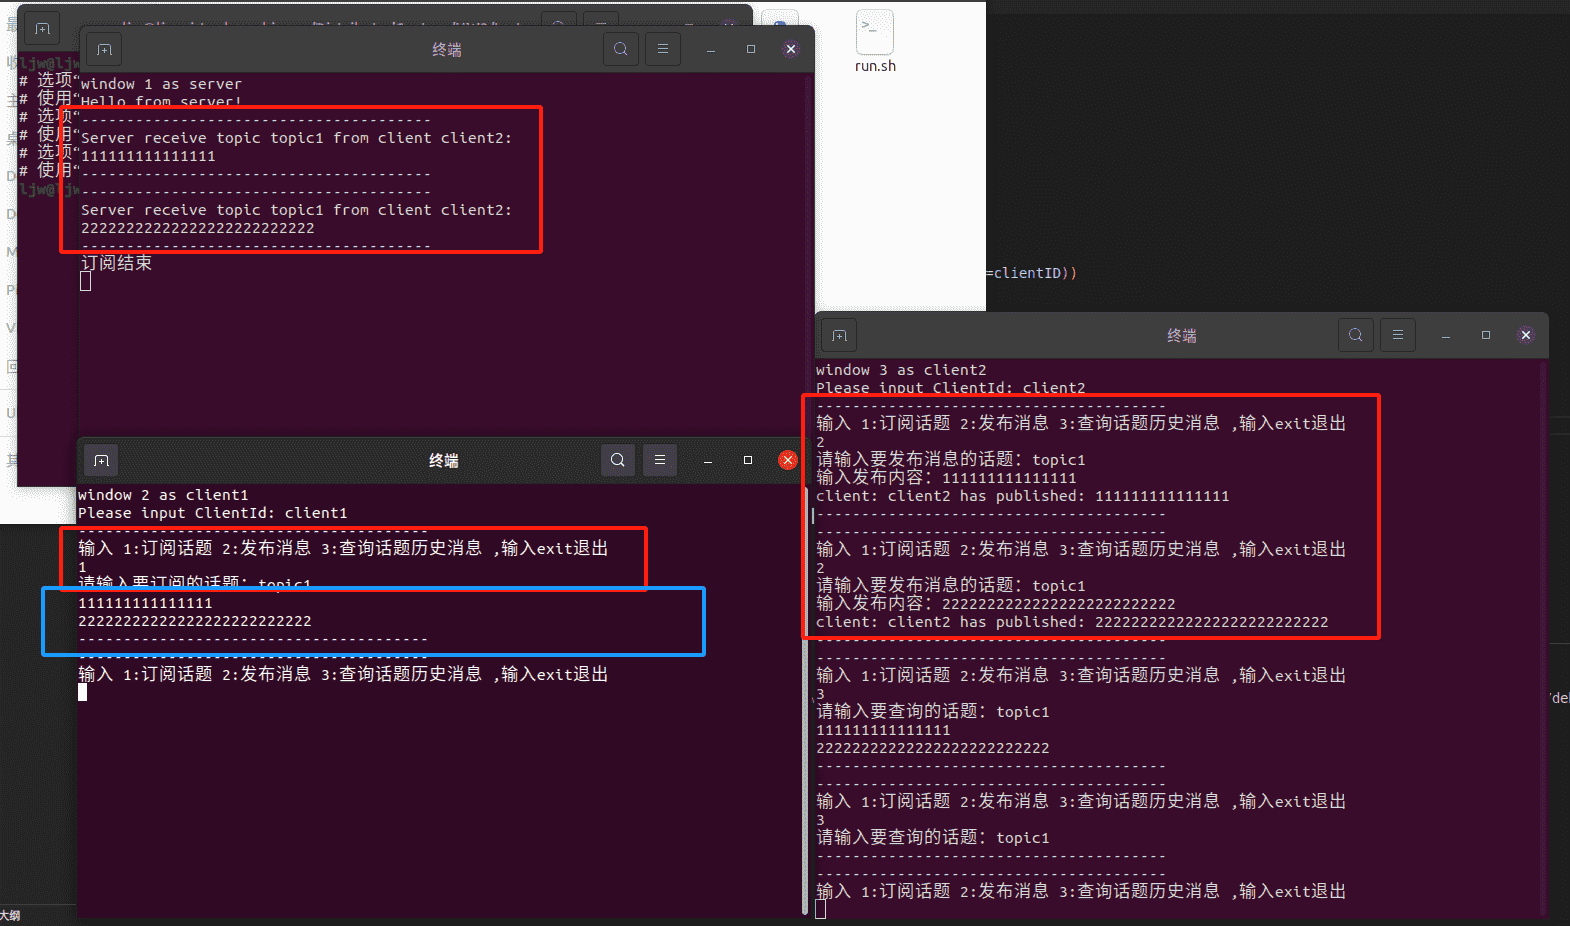Close the client2 terminal window

(1526, 335)
